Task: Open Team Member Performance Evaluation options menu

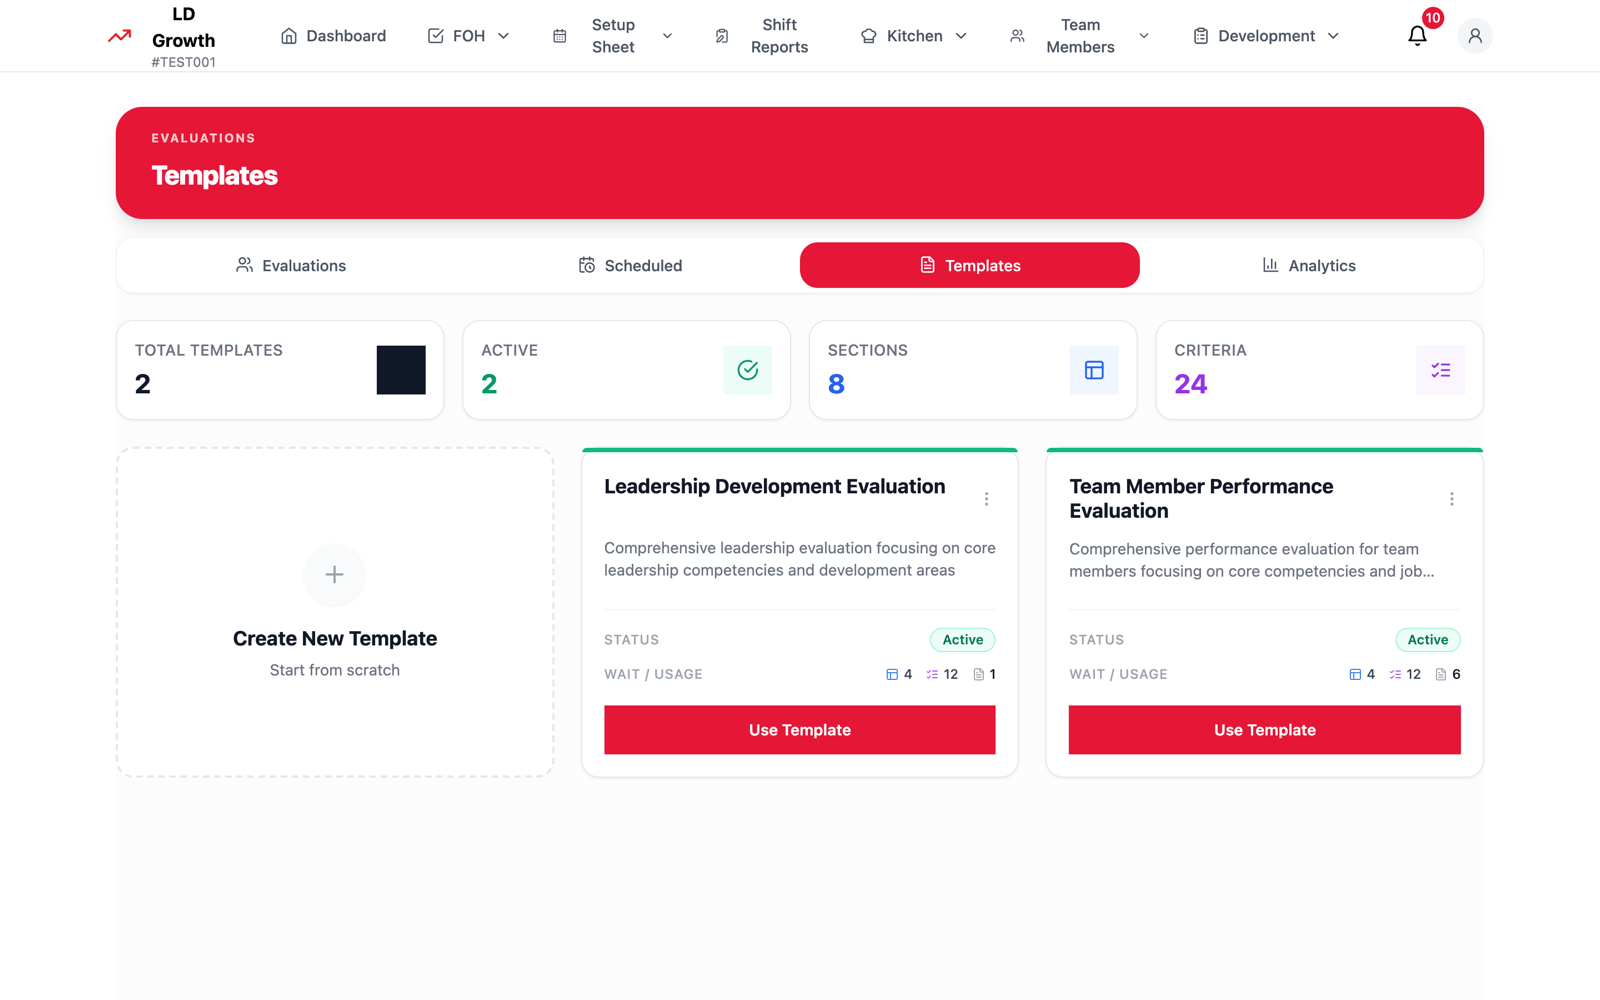Action: point(1452,499)
